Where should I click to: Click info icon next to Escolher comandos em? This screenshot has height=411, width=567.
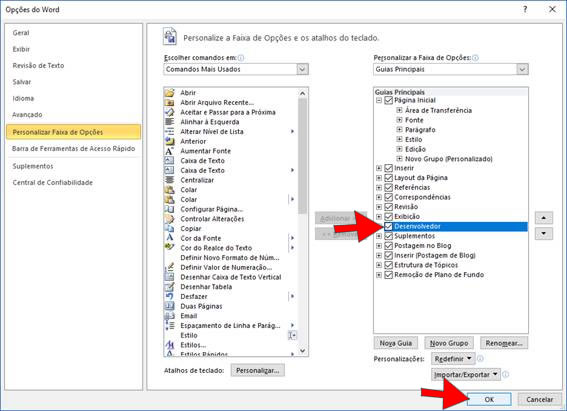[241, 58]
